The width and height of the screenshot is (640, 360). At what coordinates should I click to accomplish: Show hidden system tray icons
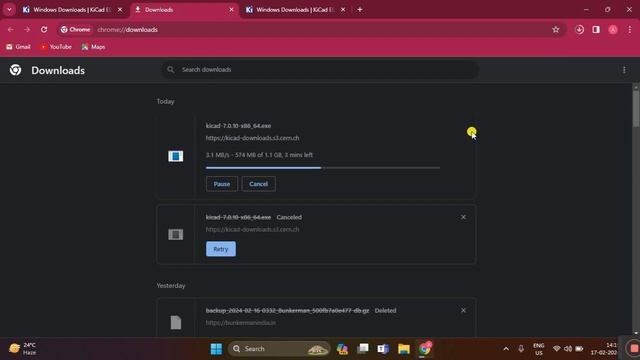point(506,349)
